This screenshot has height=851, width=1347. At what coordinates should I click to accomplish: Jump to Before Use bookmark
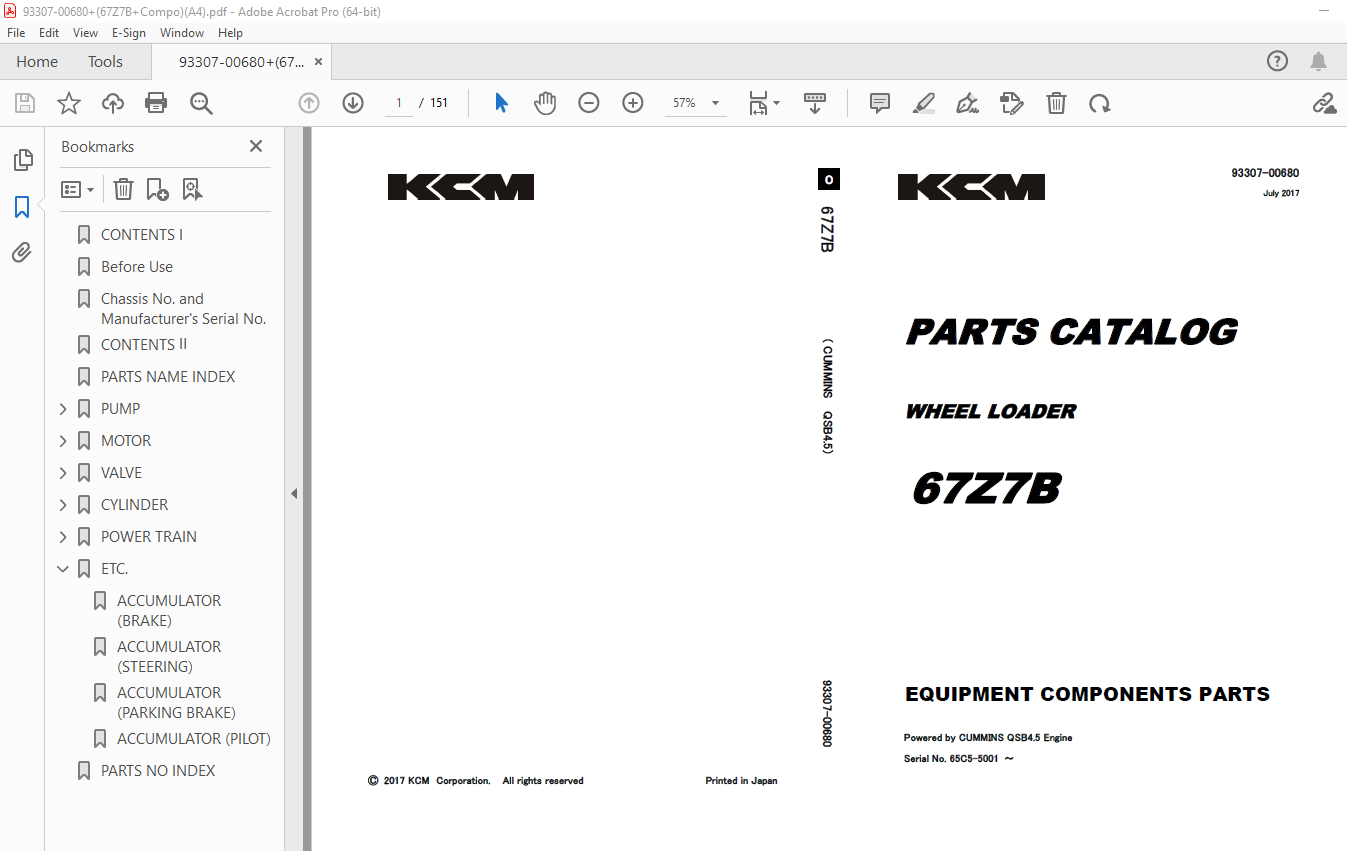(137, 267)
